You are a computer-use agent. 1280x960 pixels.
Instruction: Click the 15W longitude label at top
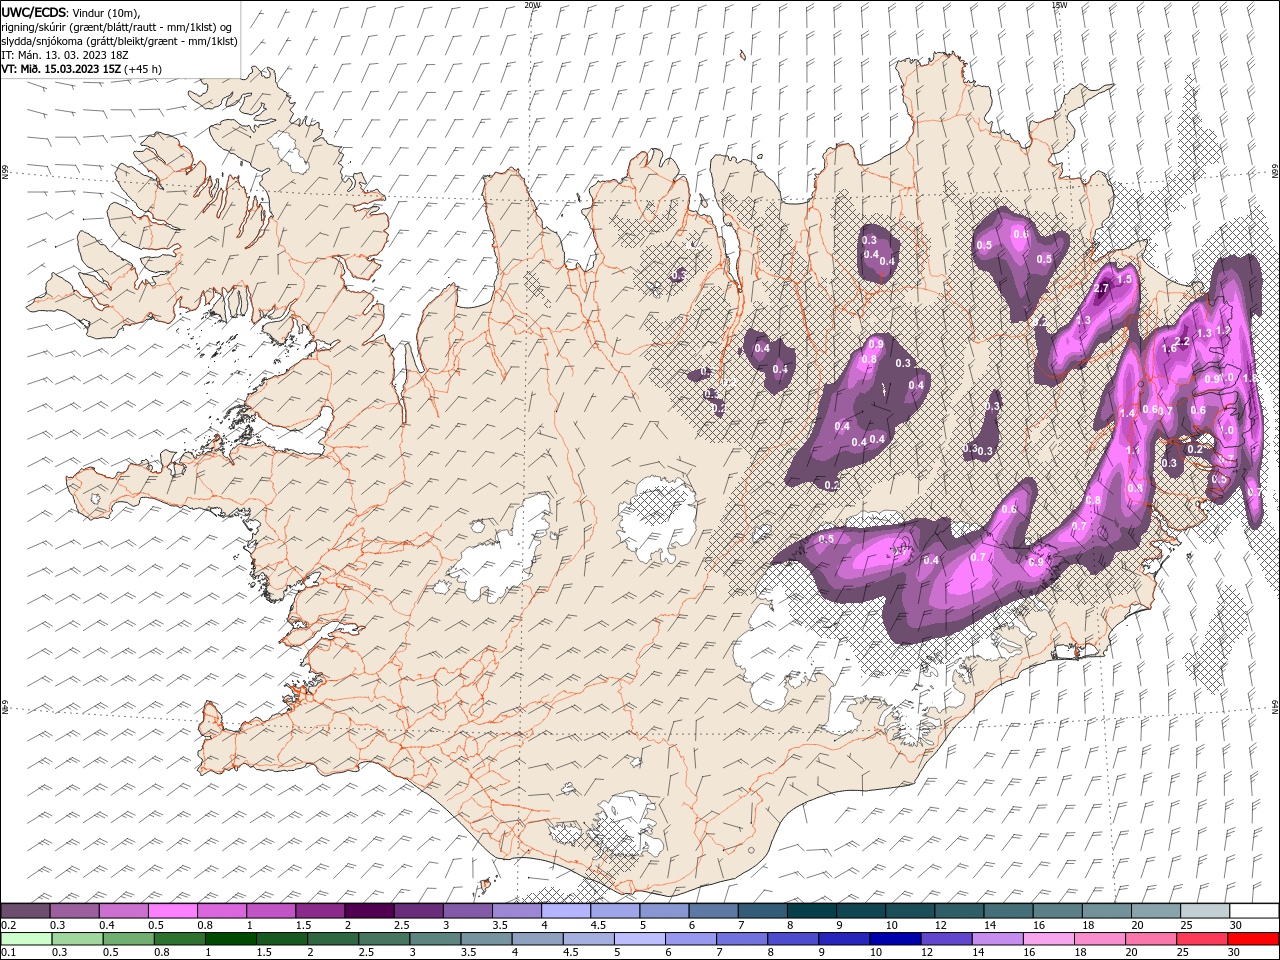click(1059, 5)
